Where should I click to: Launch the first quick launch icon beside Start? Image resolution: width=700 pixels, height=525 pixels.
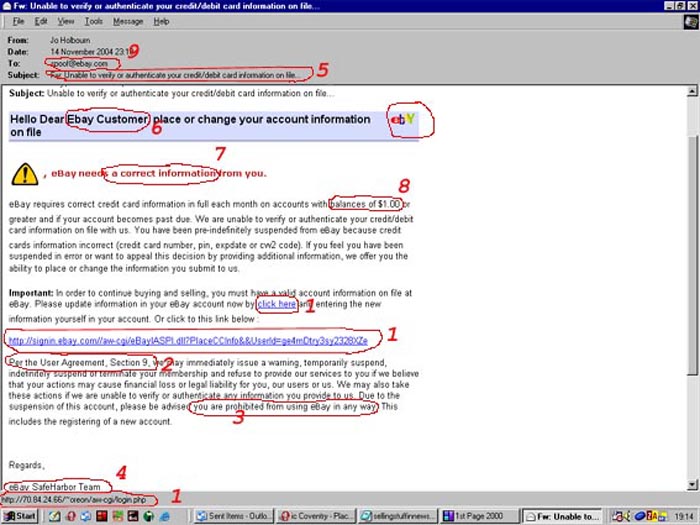(x=54, y=516)
